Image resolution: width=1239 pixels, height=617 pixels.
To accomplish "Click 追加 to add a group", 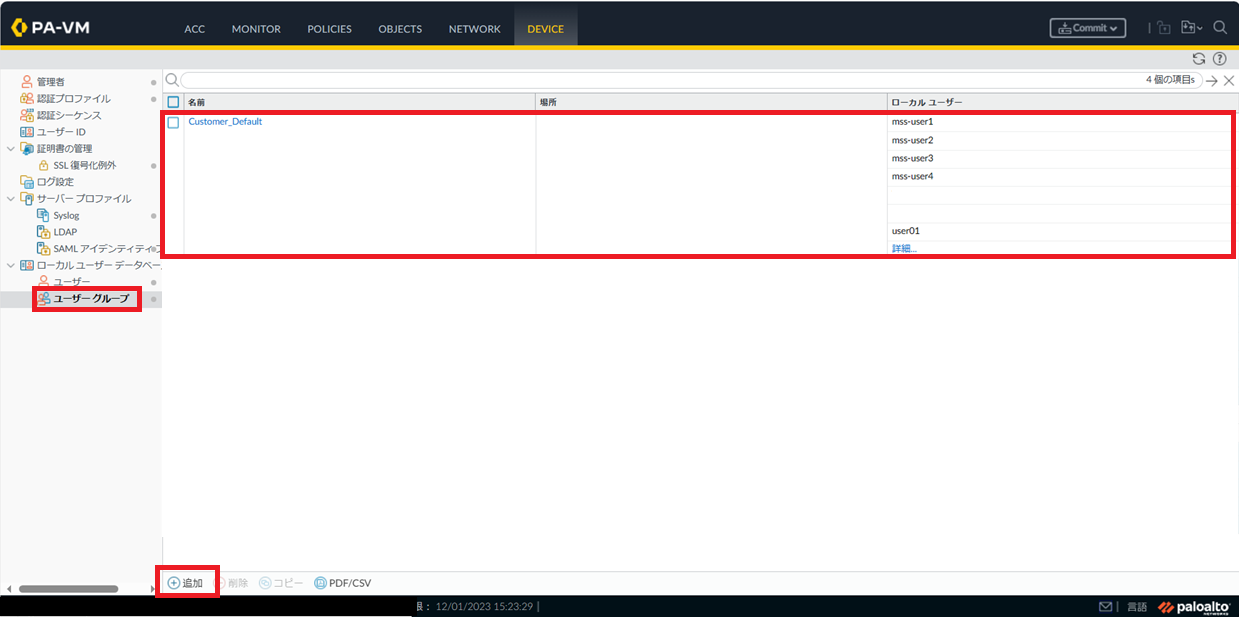I will 185,583.
